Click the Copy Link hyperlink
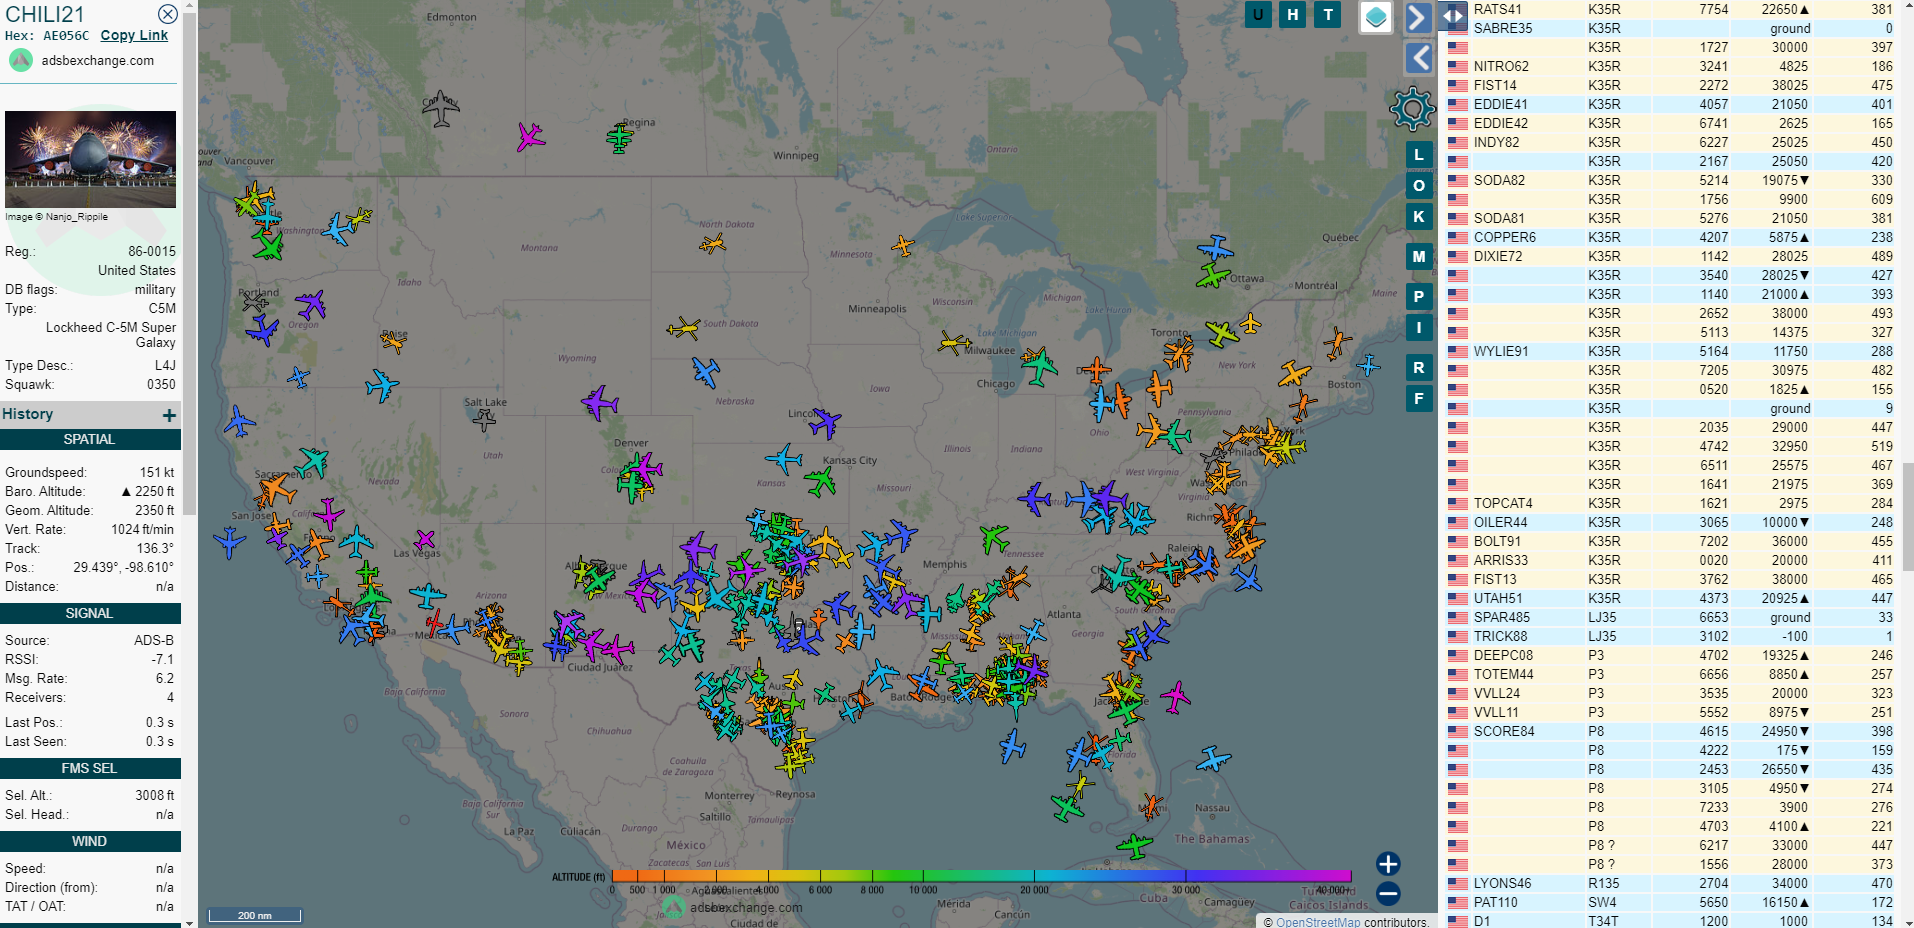Image resolution: width=1914 pixels, height=928 pixels. (x=134, y=35)
